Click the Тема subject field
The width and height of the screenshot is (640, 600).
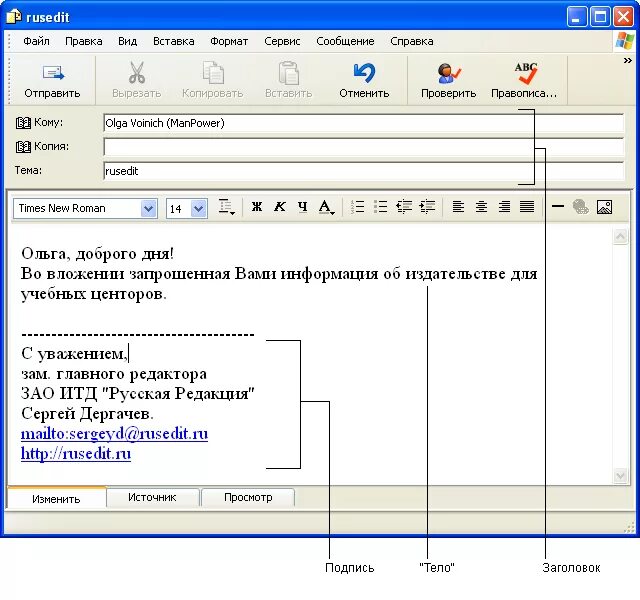coord(363,171)
